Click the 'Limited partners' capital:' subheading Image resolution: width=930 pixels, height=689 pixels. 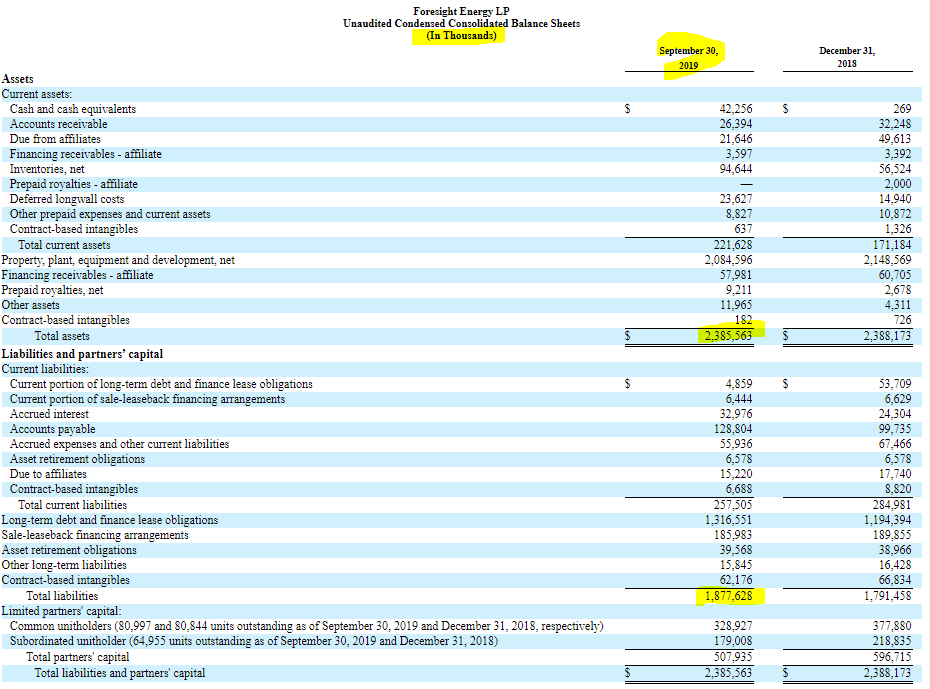pos(61,611)
